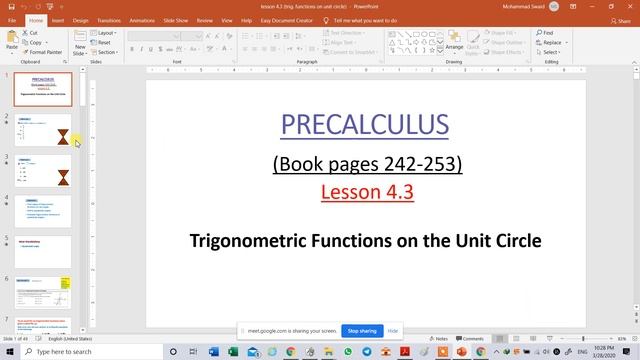Select the rectangle shape in shapes gallery

[416, 34]
